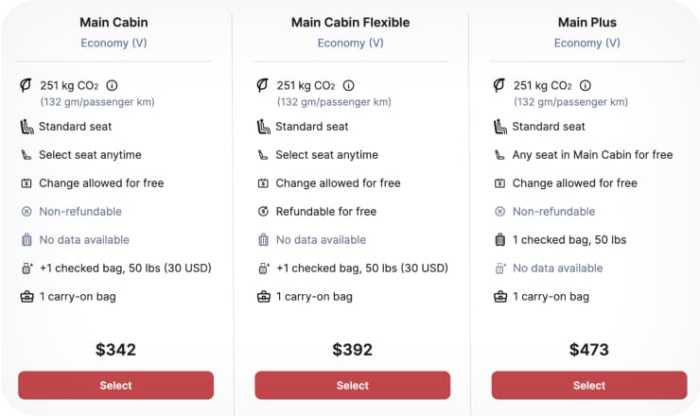
Task: Click CO2 info icon in Main Cabin Flexible
Action: click(349, 86)
